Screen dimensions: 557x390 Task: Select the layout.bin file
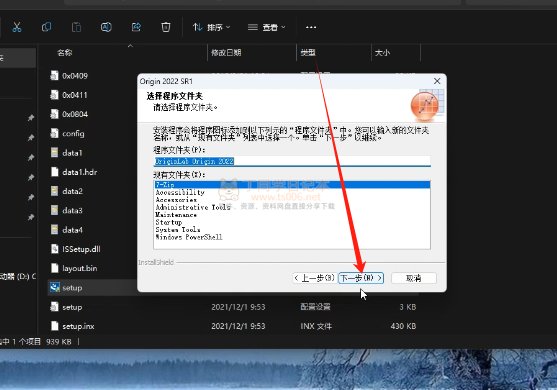(x=80, y=268)
